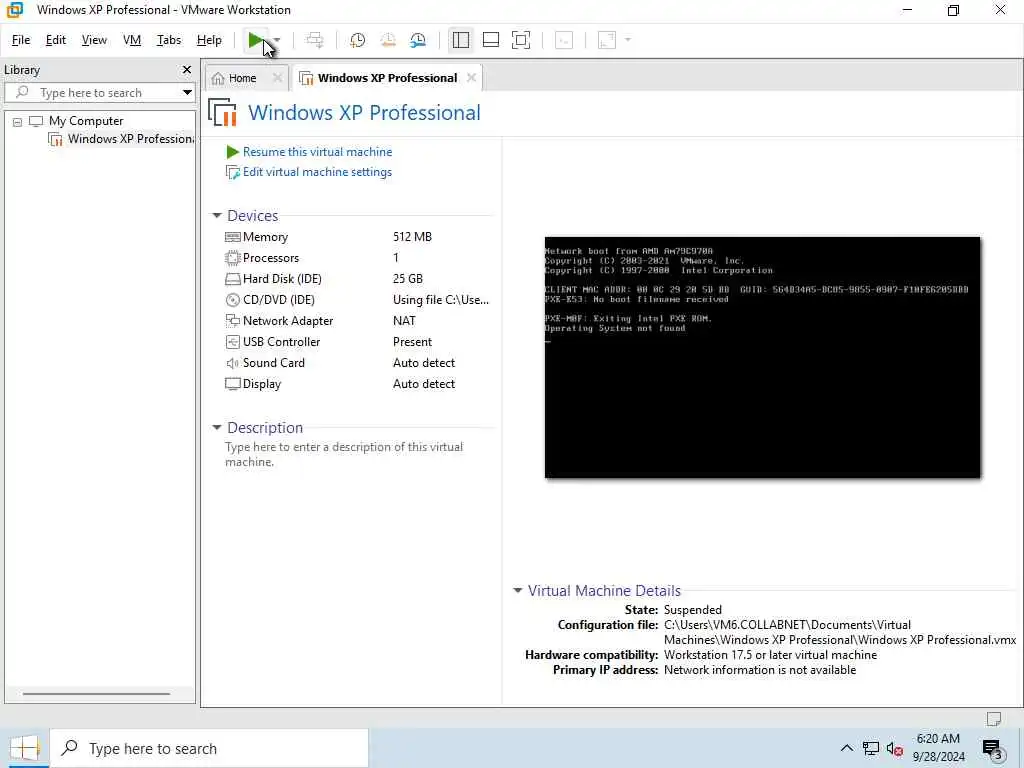The height and width of the screenshot is (768, 1024).
Task: Click the Library horizontal scrollbar
Action: coord(97,694)
